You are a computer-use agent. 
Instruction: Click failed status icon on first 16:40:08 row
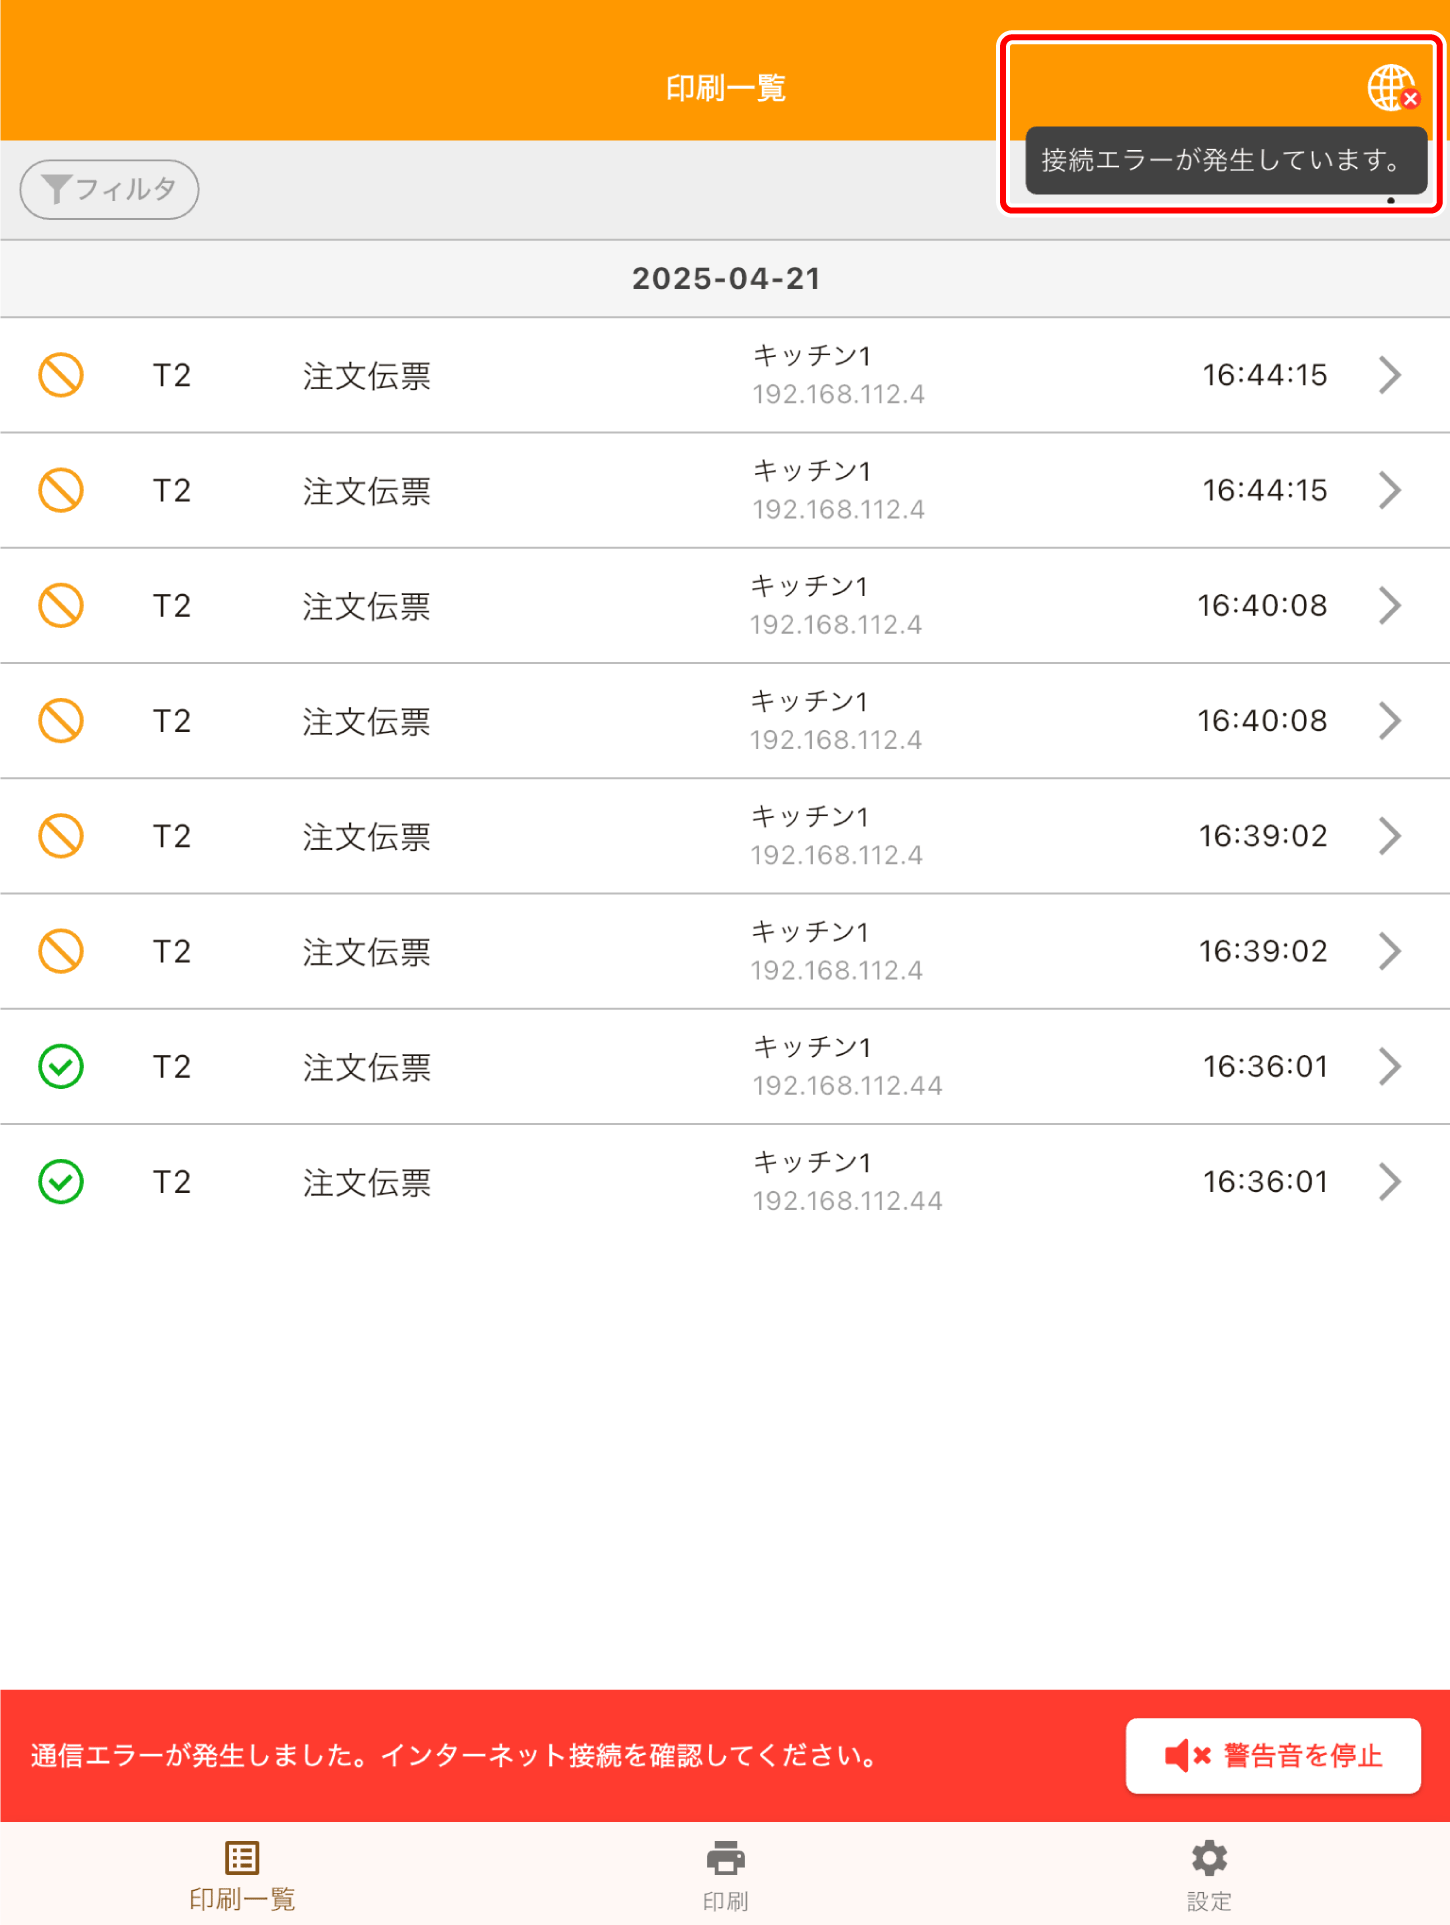(61, 605)
